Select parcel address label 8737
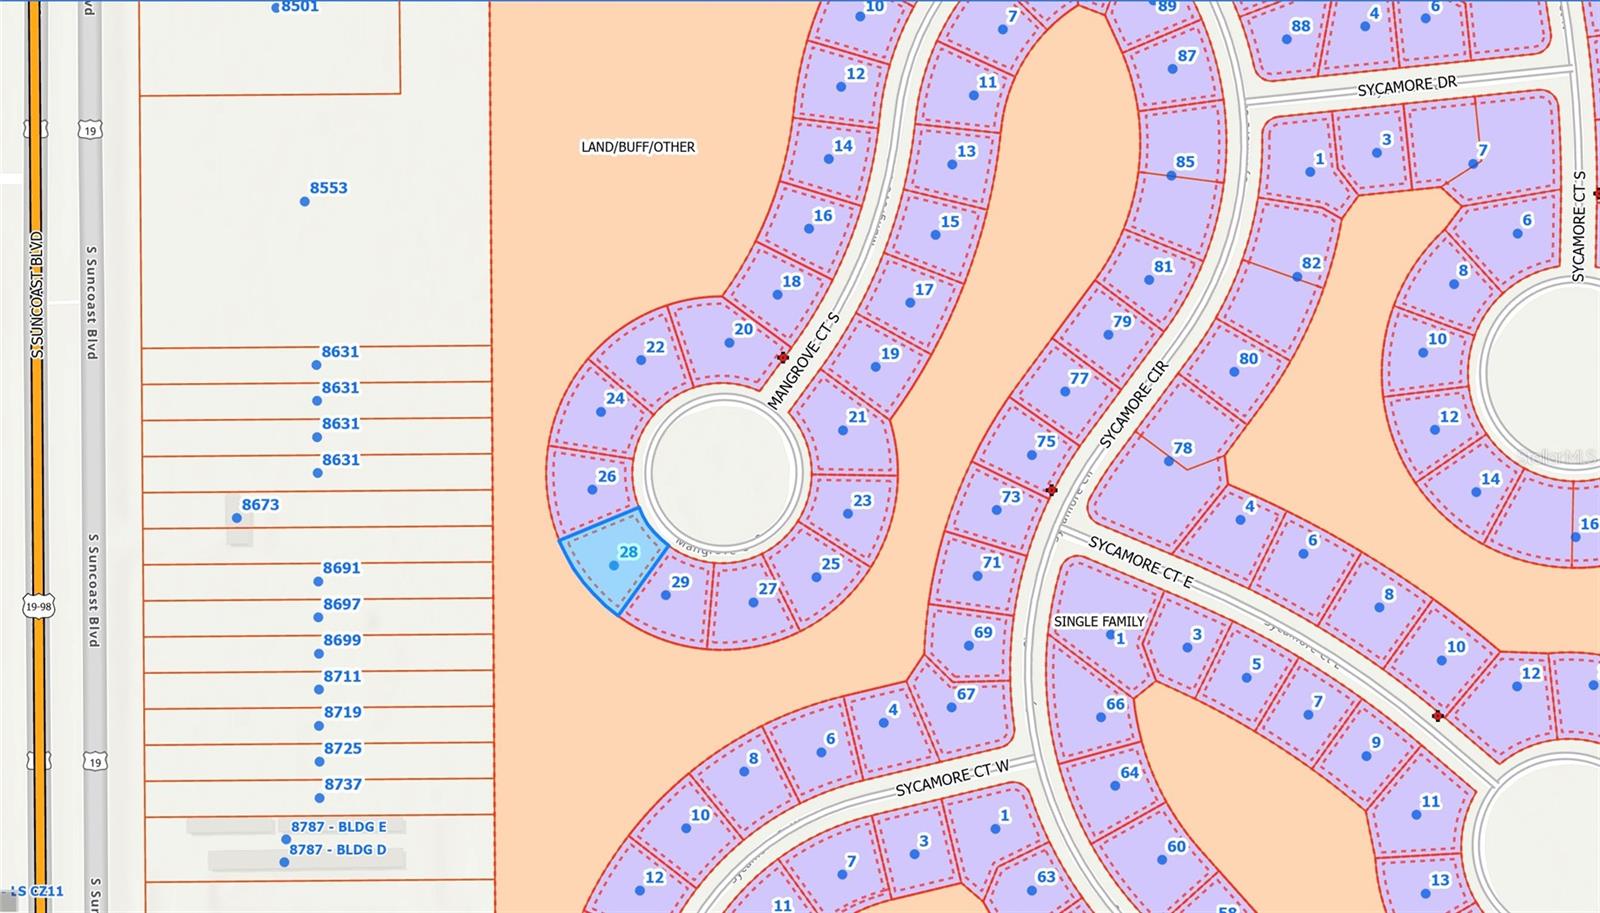The width and height of the screenshot is (1600, 913). [x=342, y=784]
